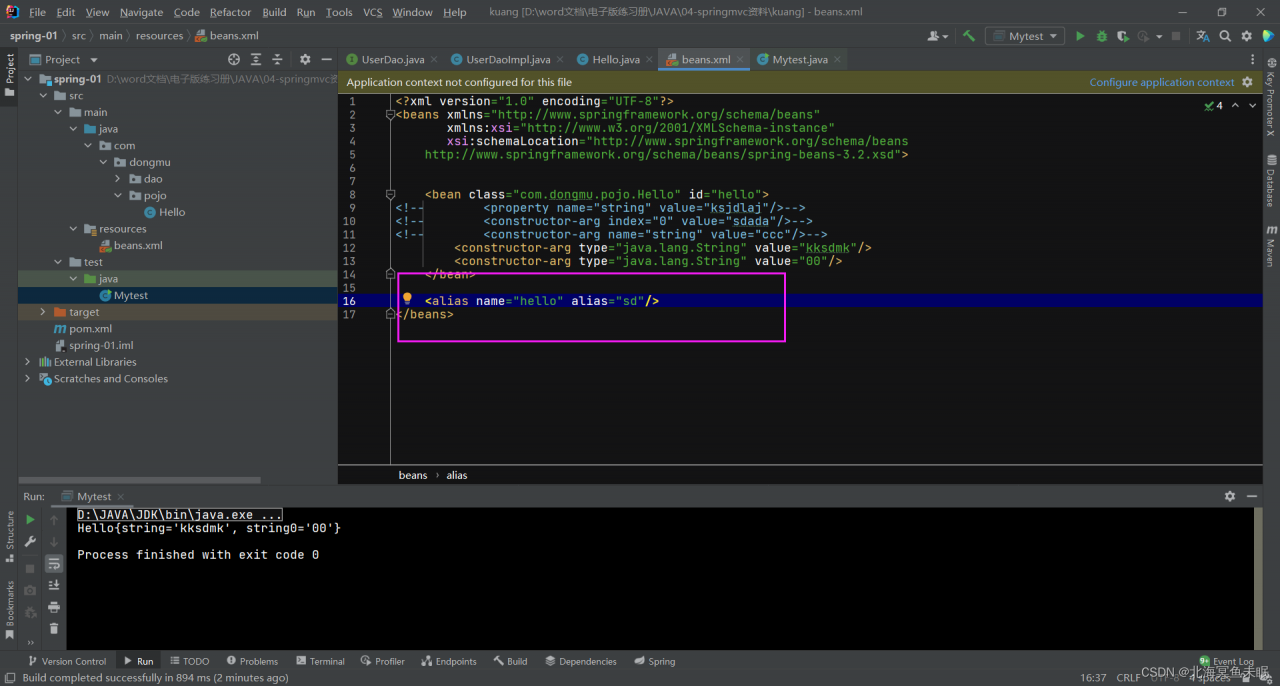The image size is (1280, 686).
Task: Run with Coverage using the shield icon
Action: pyautogui.click(x=1123, y=36)
